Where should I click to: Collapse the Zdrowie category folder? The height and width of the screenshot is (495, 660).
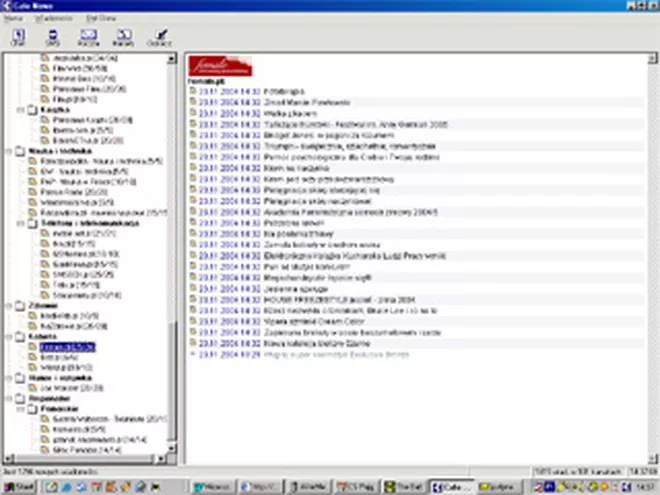(x=8, y=305)
